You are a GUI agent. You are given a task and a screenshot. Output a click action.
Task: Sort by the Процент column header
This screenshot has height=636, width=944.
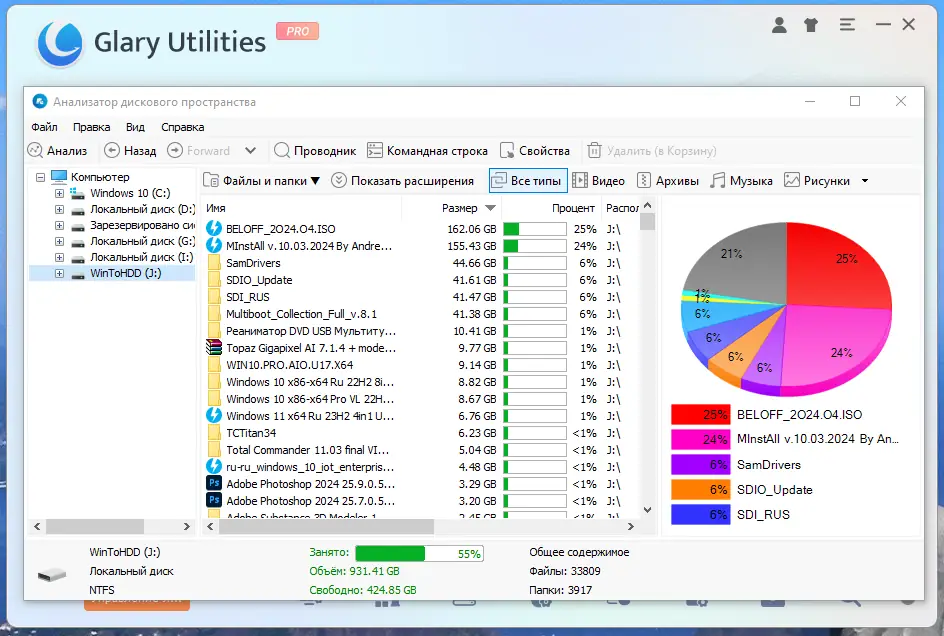click(x=551, y=208)
